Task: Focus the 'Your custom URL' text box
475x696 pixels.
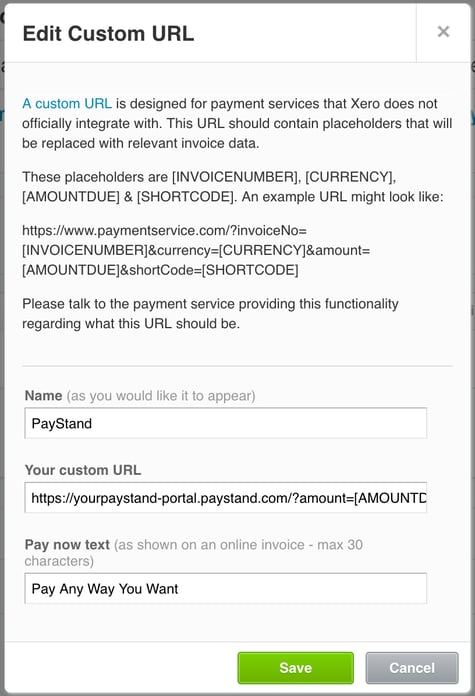Action: pyautogui.click(x=226, y=498)
